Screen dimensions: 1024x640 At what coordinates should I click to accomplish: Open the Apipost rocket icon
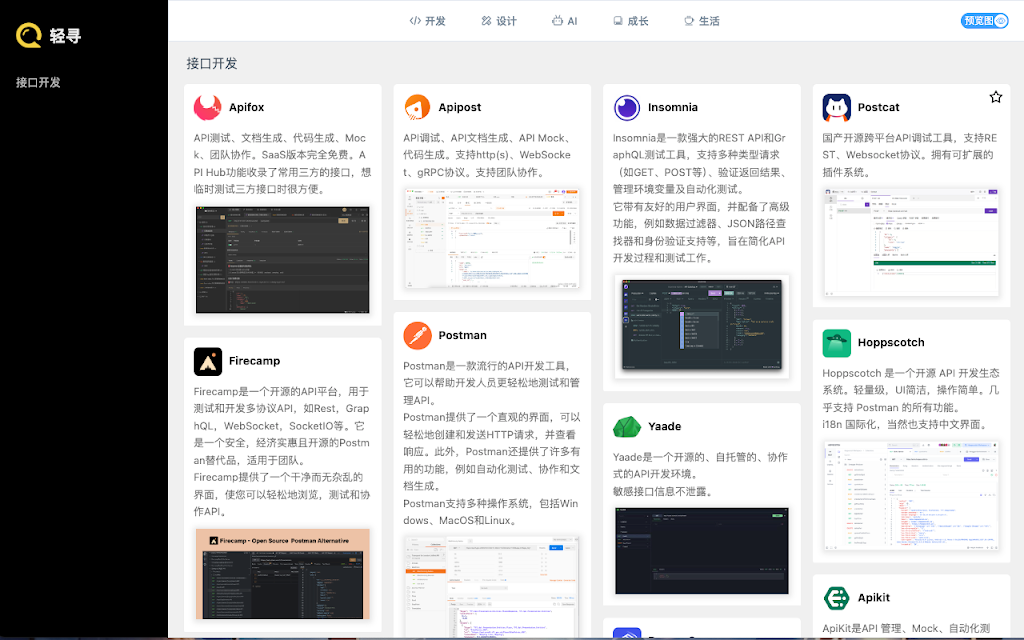tap(417, 107)
